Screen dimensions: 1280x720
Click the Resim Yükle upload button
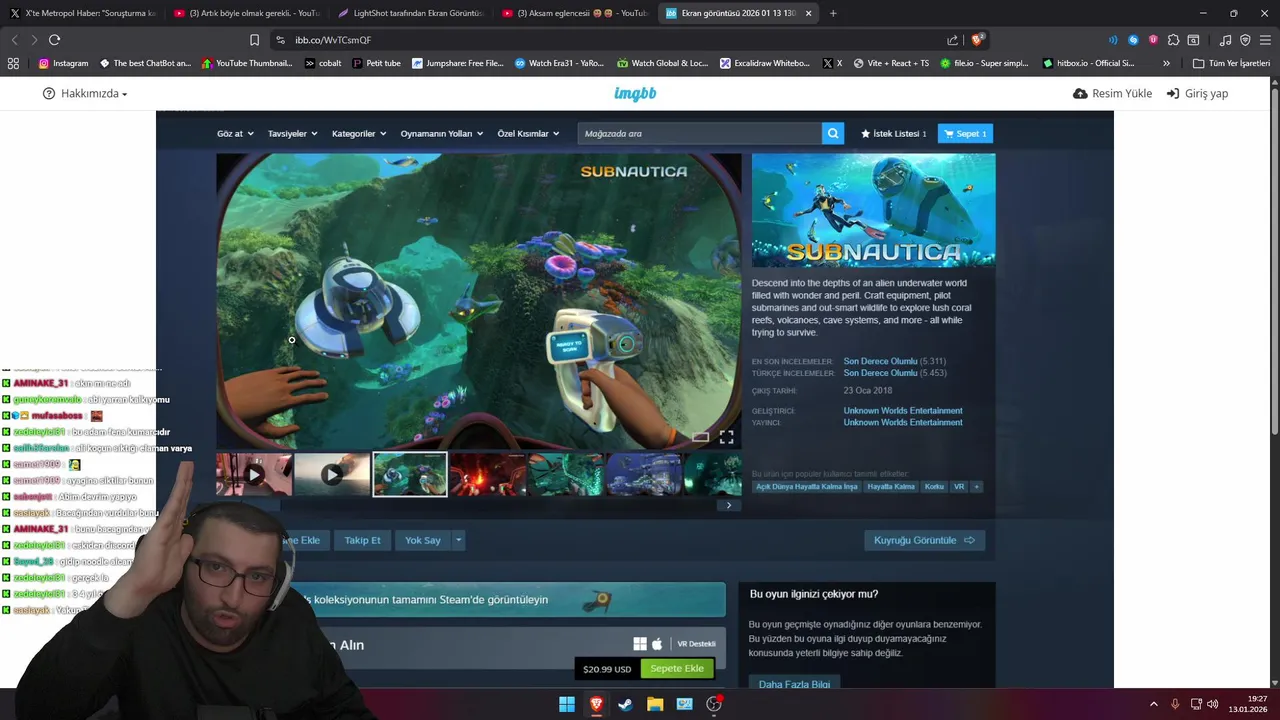1112,93
